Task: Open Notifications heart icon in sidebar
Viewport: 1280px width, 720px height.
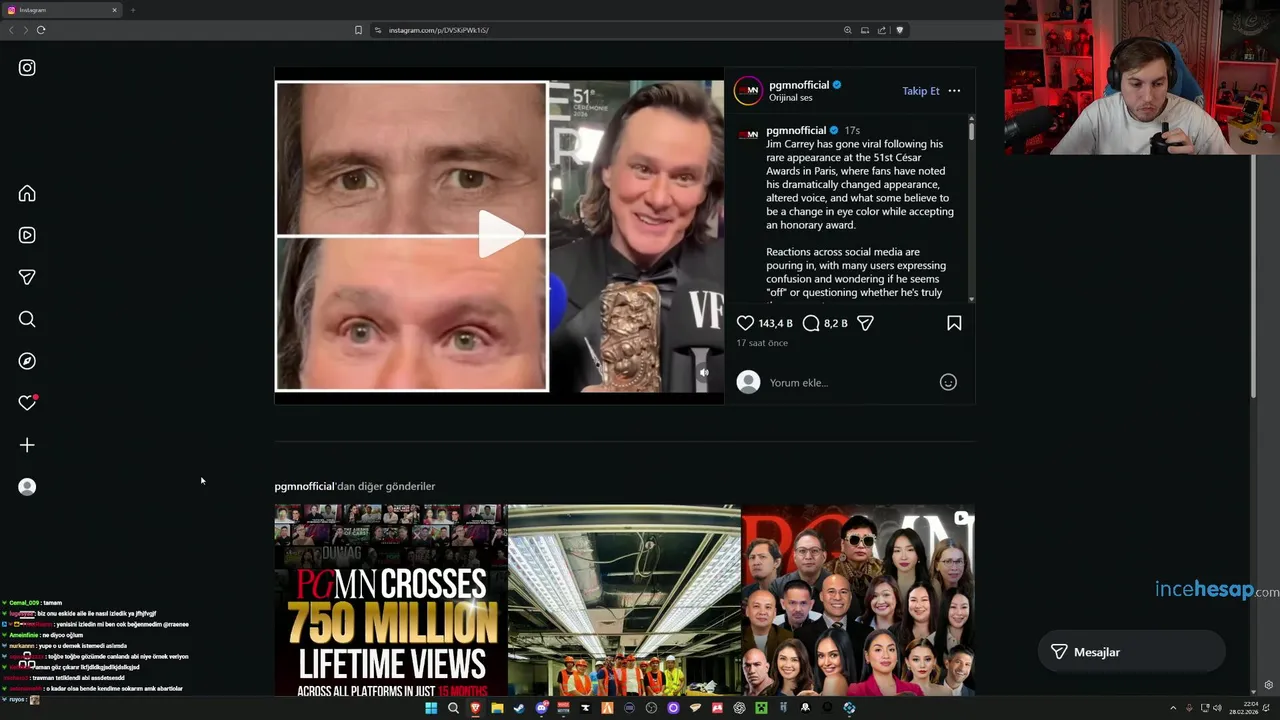Action: tap(27, 403)
